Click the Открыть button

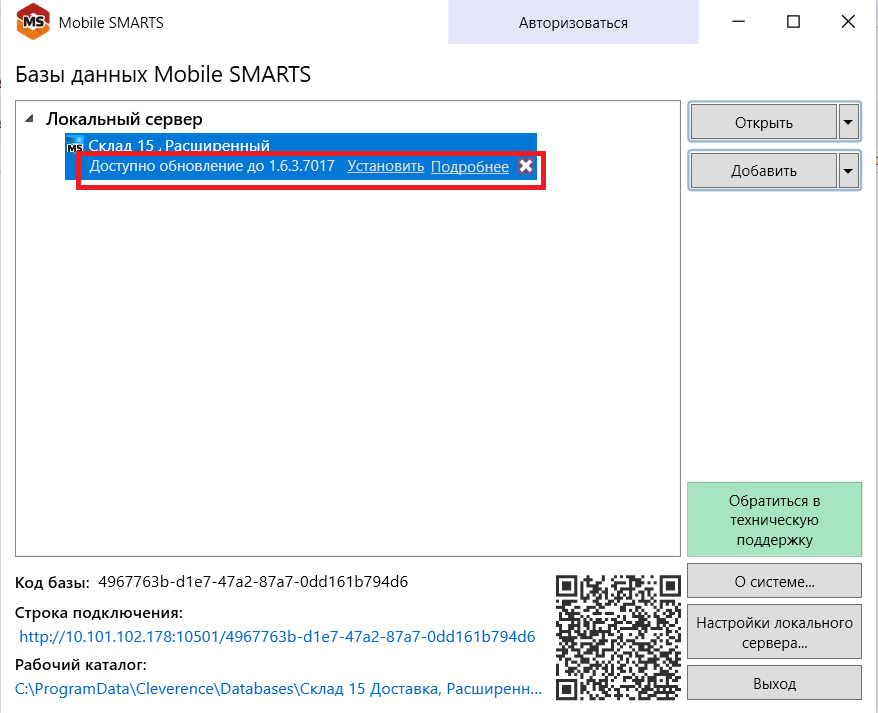pos(763,122)
